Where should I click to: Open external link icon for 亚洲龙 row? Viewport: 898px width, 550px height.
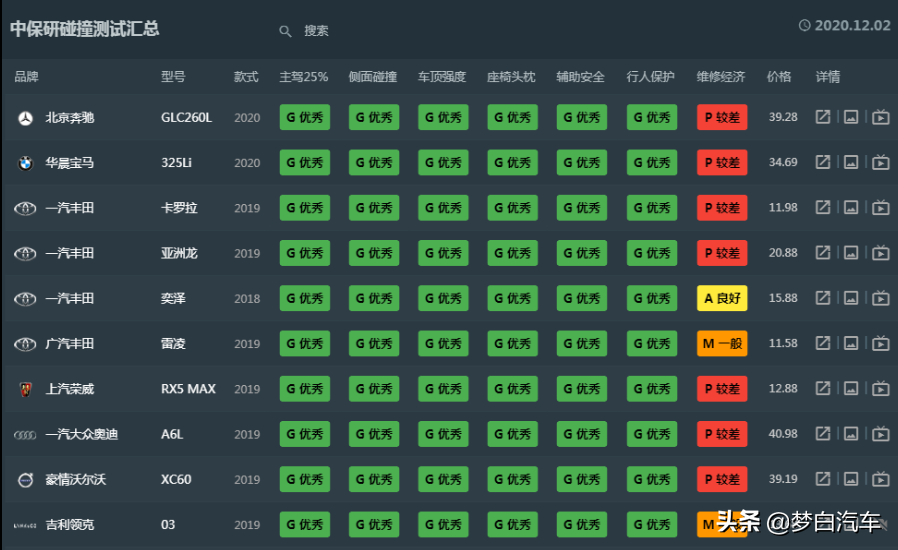(823, 253)
